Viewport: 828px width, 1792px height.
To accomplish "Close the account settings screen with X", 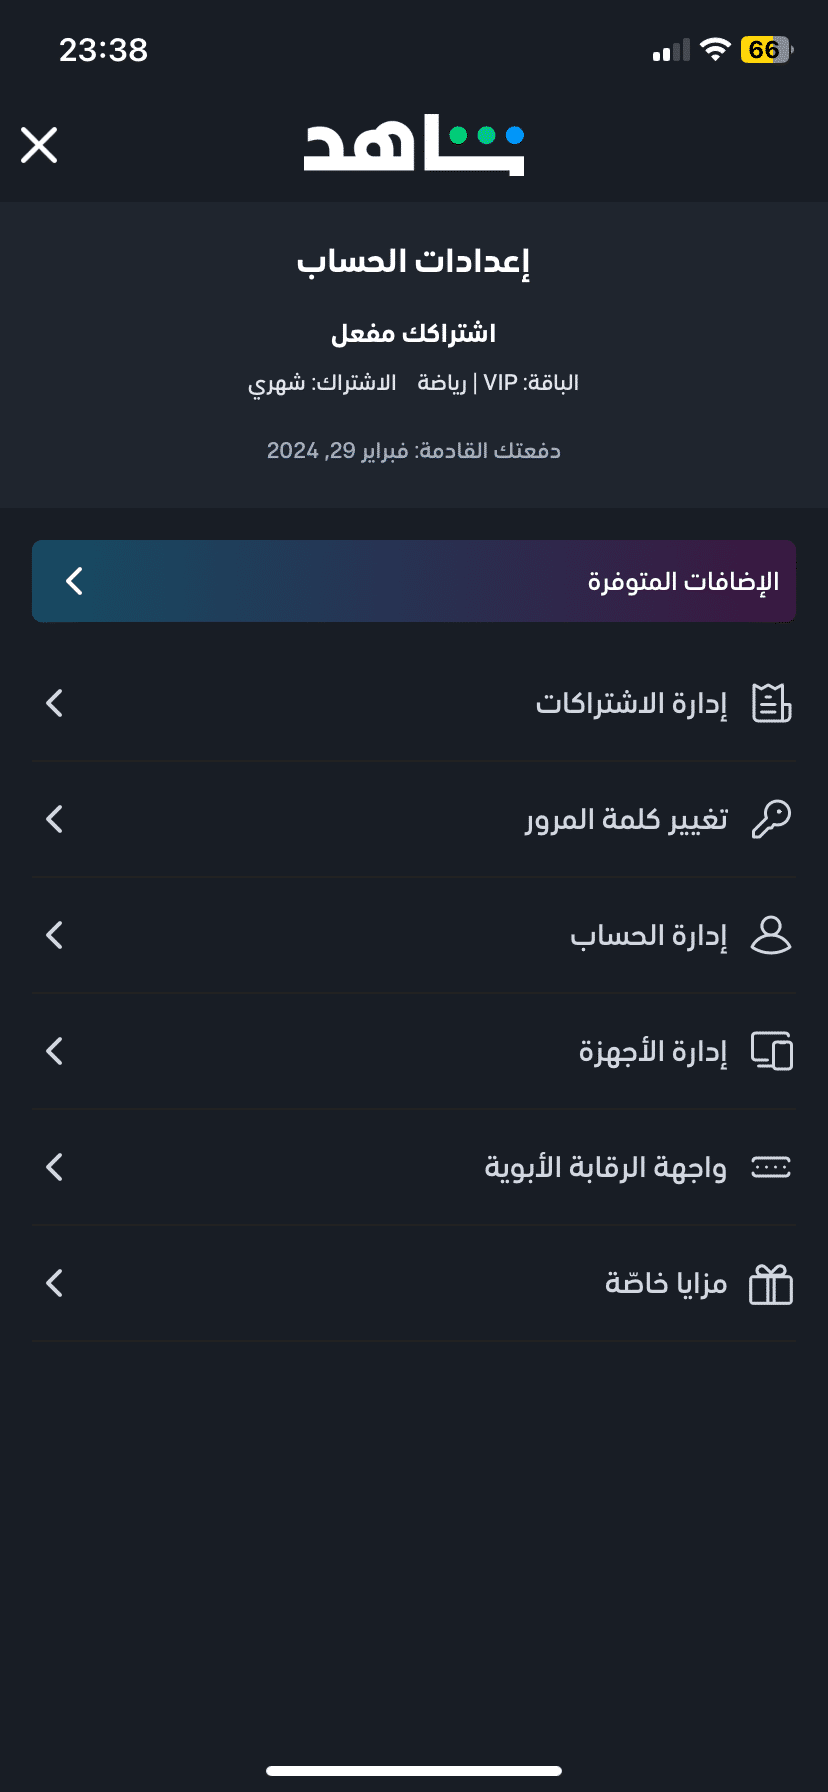I will 40,145.
